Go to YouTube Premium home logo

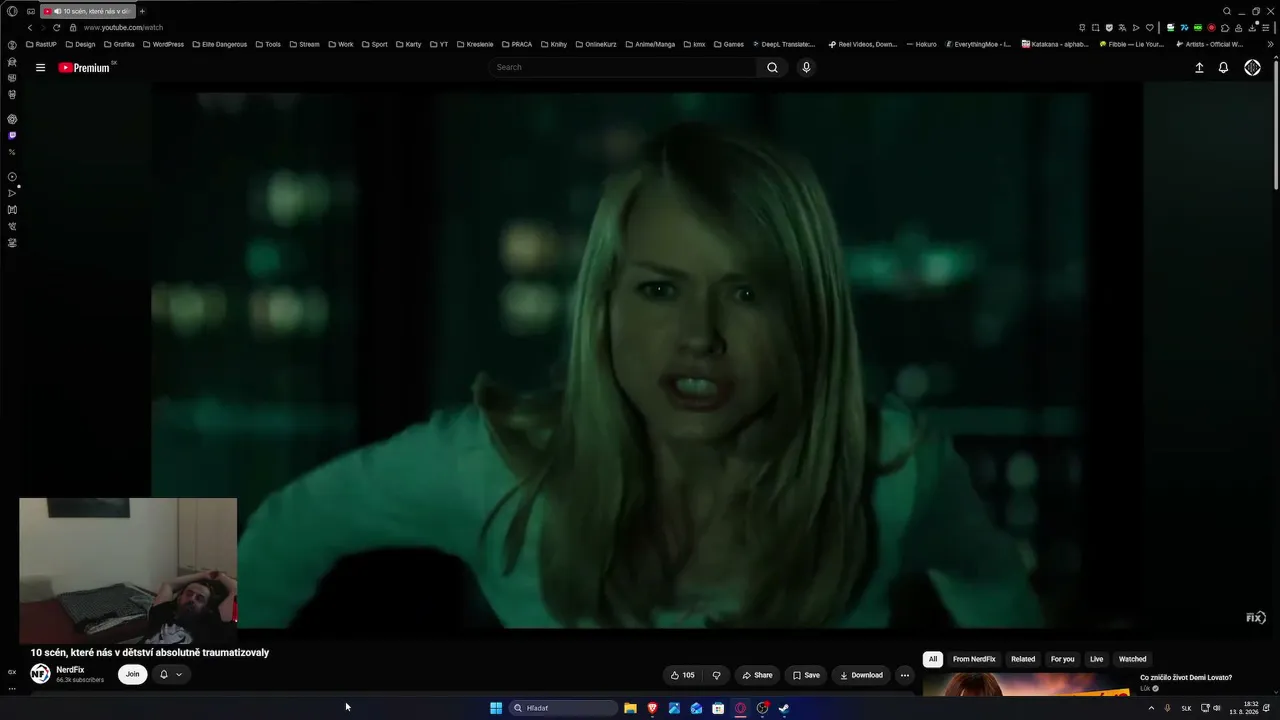(84, 68)
